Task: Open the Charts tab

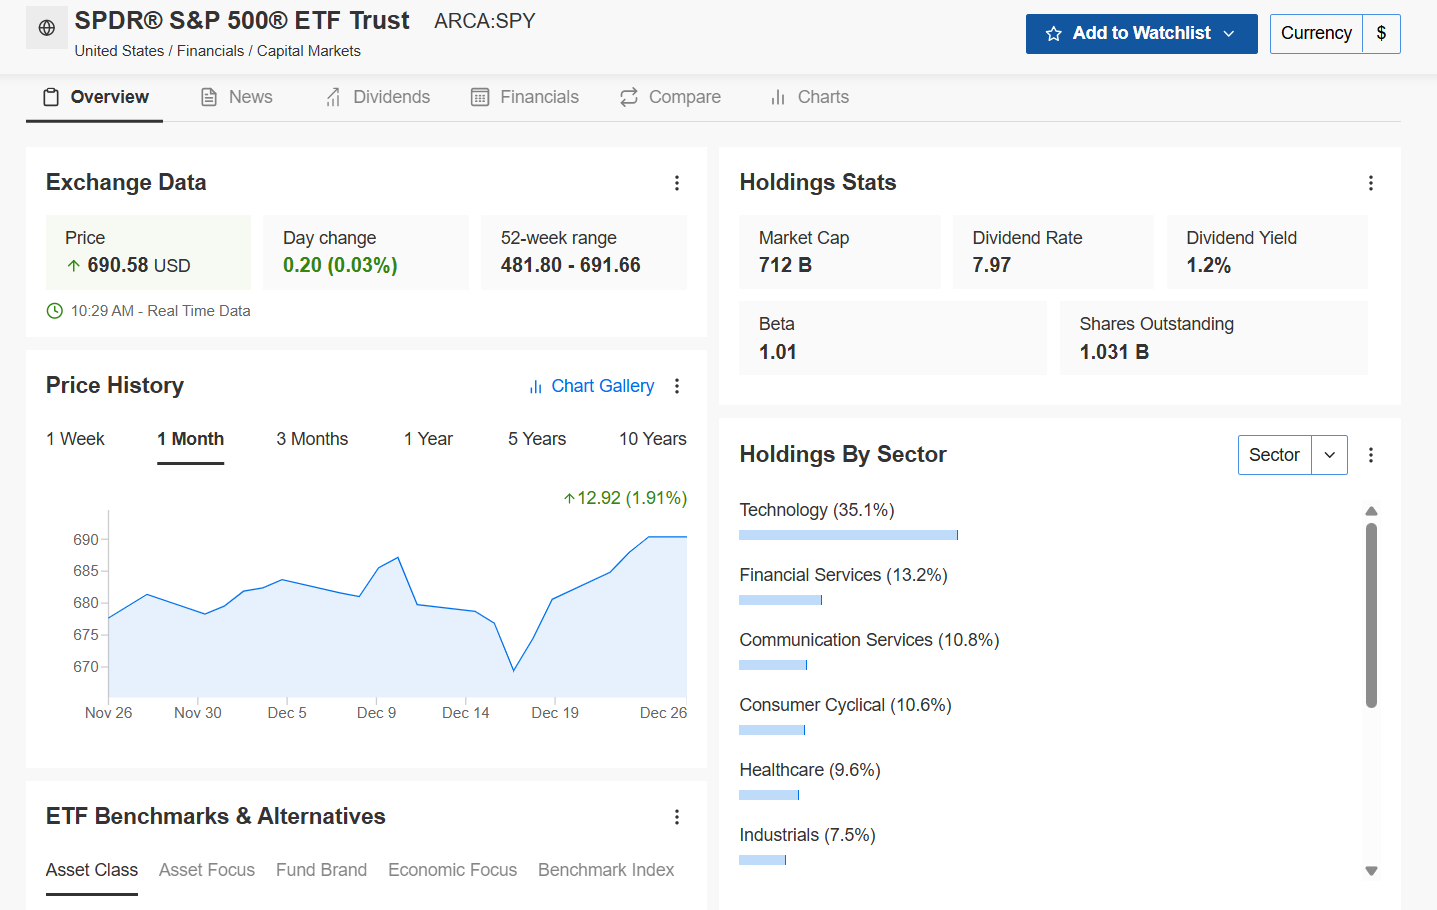Action: (x=809, y=97)
